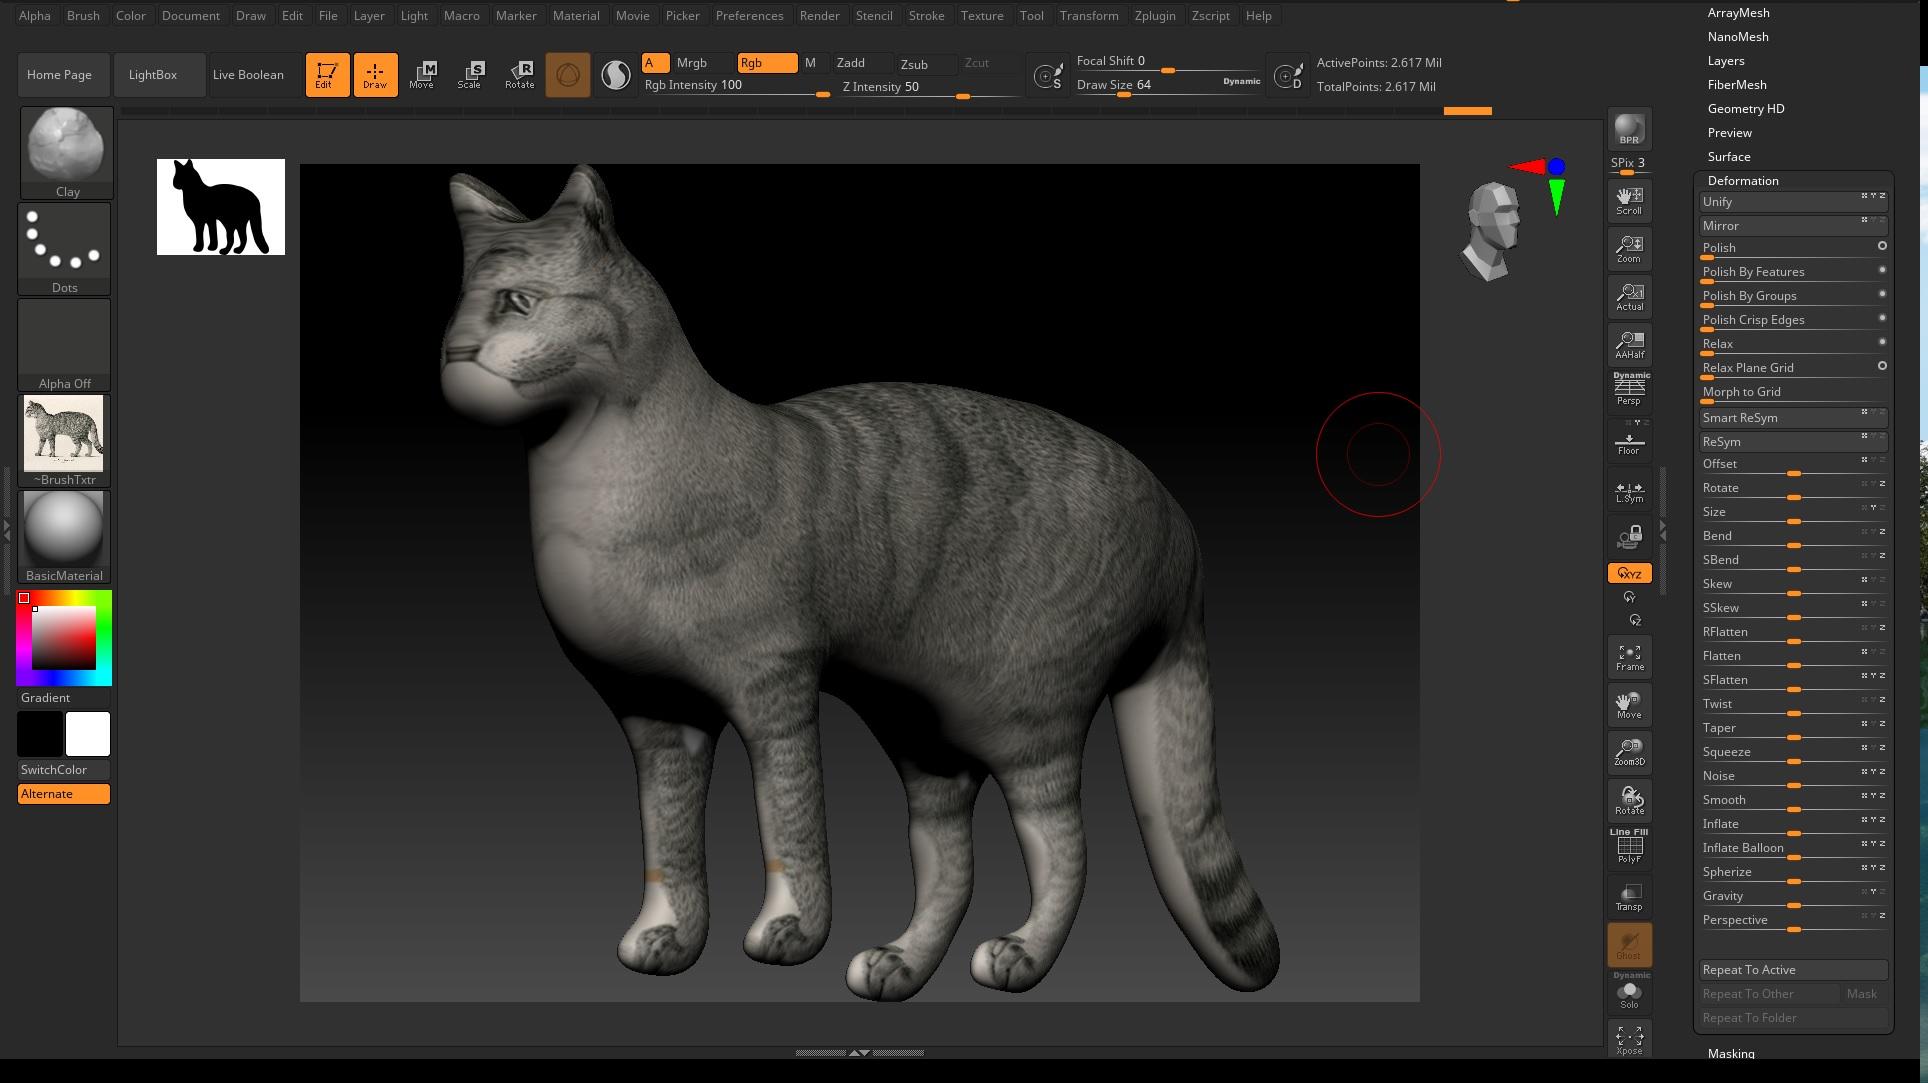Screen dimensions: 1928x1083
Task: Select the Rotate transform tool
Action: point(519,74)
